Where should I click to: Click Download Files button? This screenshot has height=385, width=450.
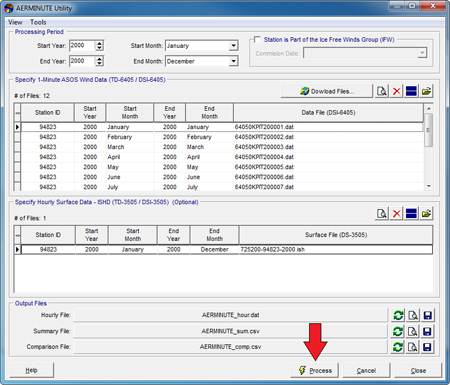pyautogui.click(x=327, y=91)
